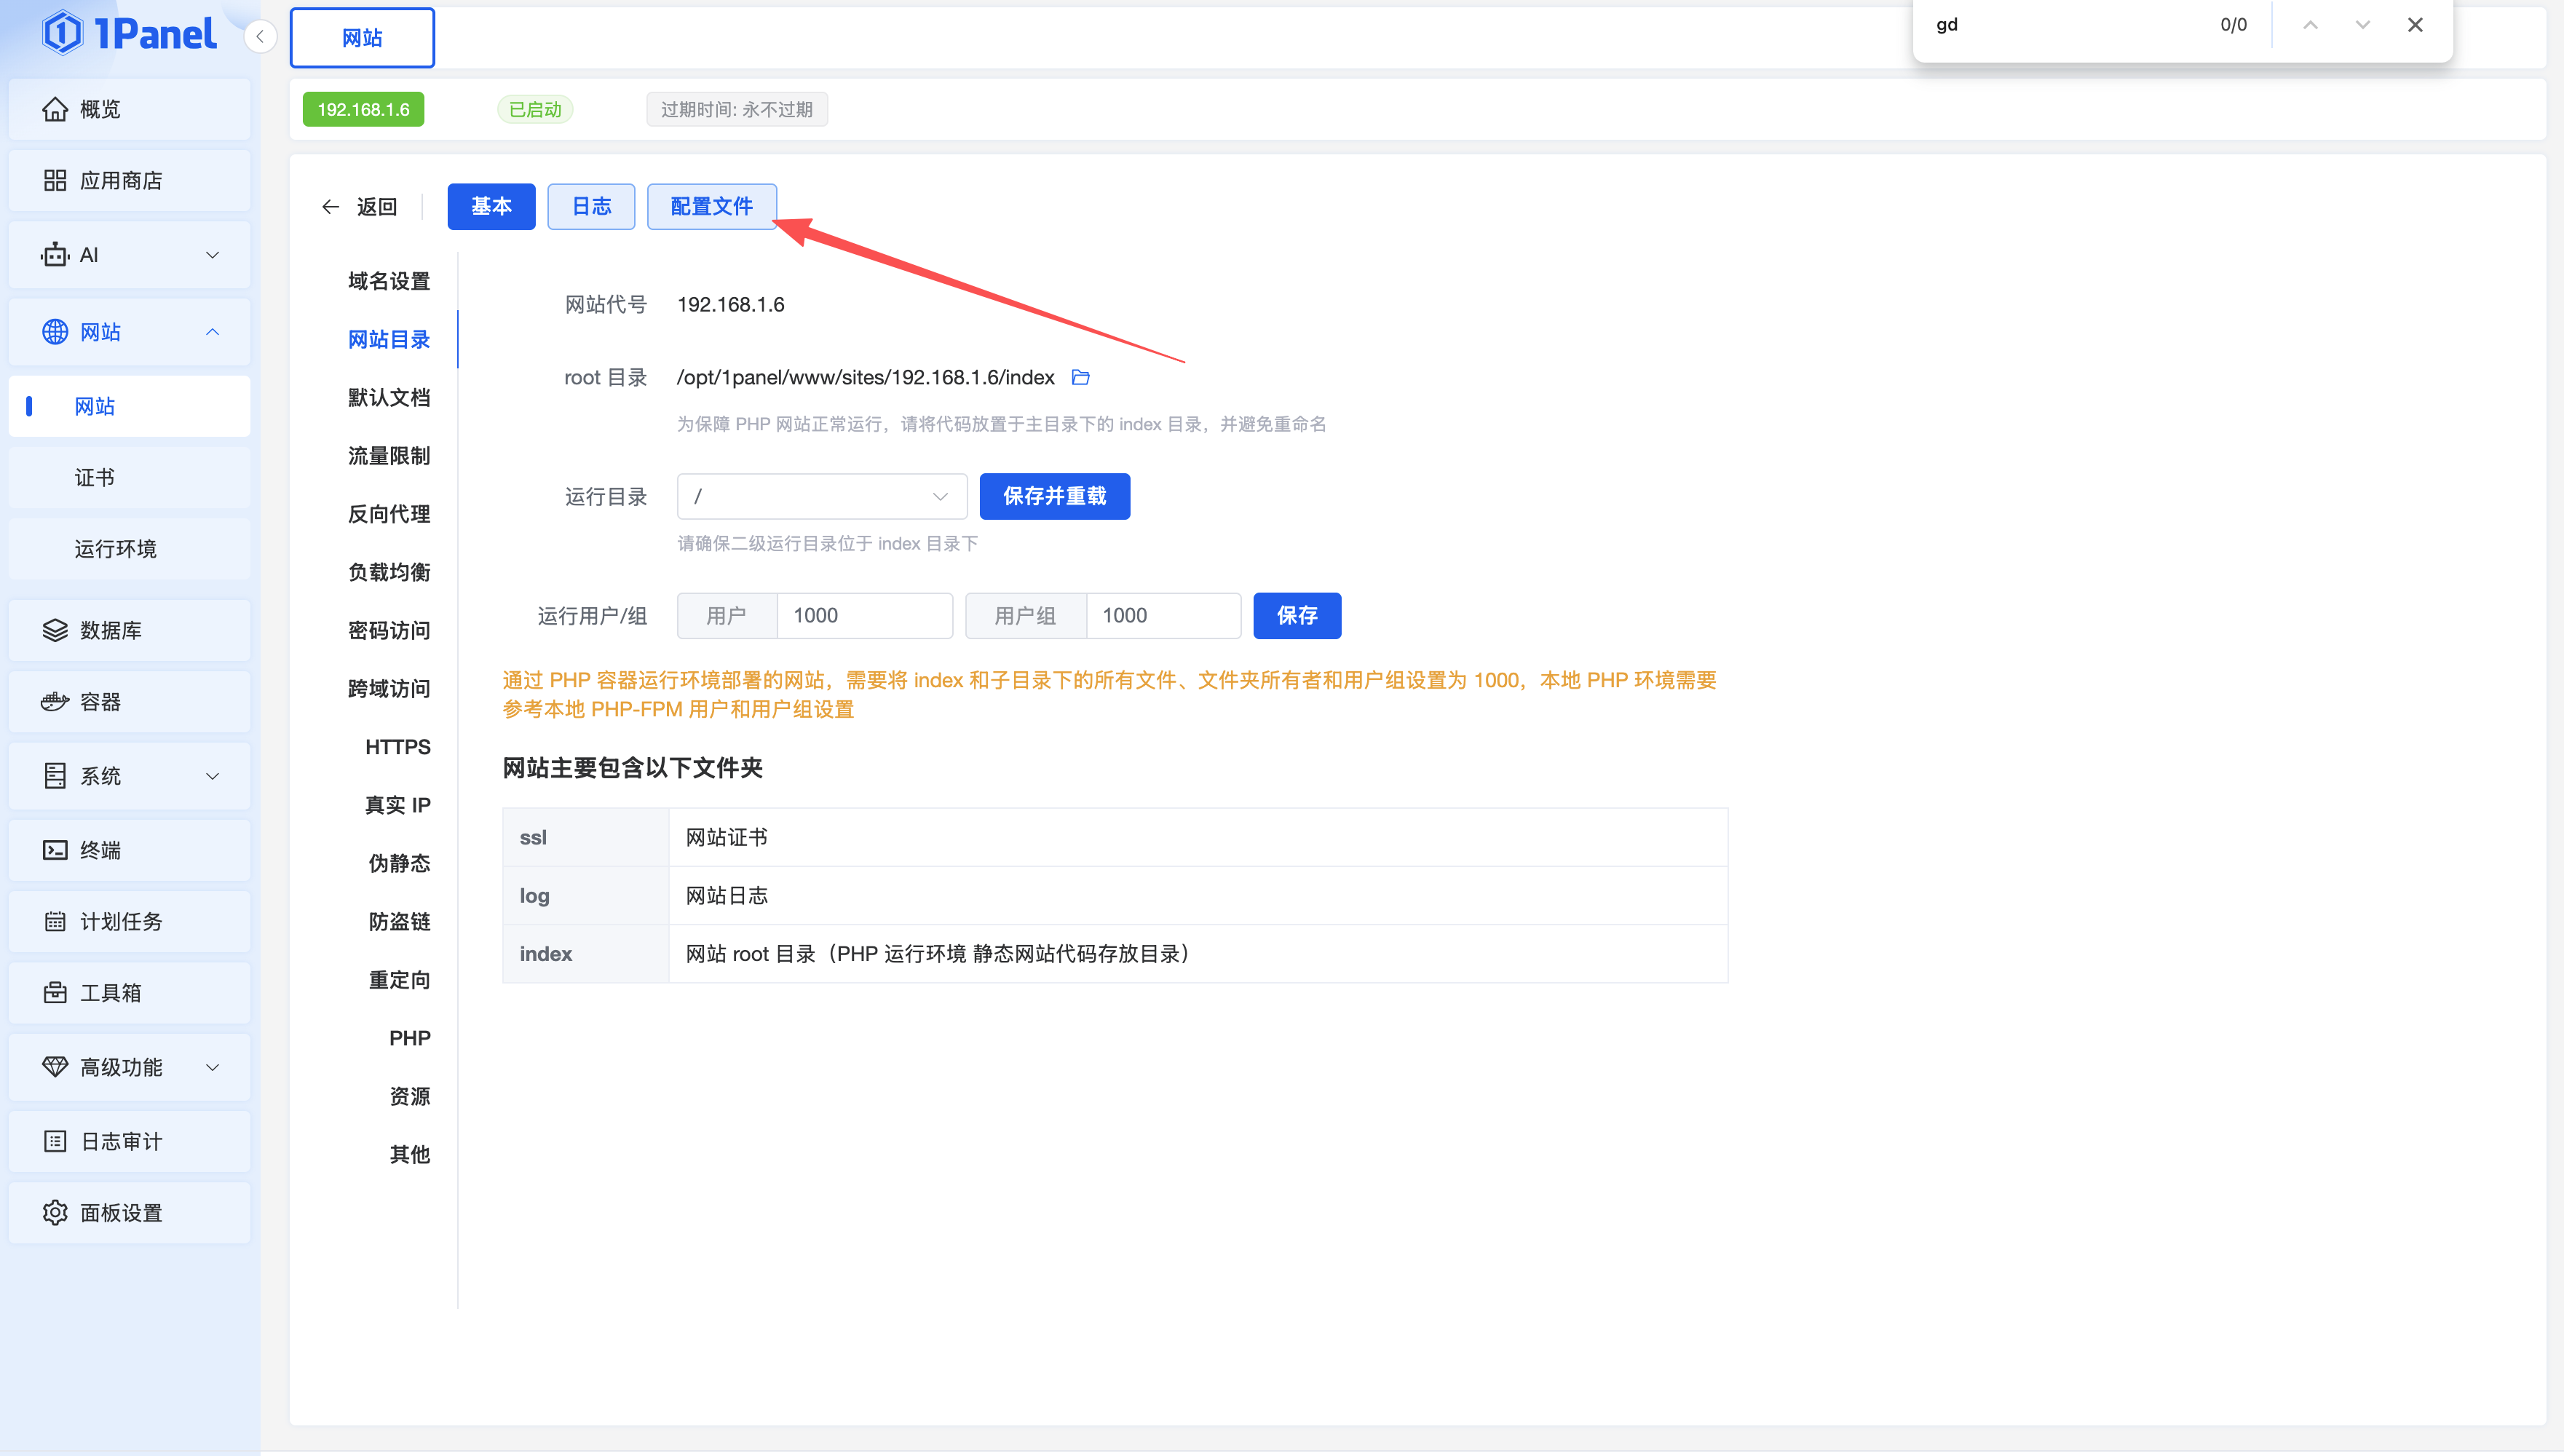This screenshot has height=1456, width=2564.
Task: Click the 数据库 layers icon
Action: pos(55,630)
